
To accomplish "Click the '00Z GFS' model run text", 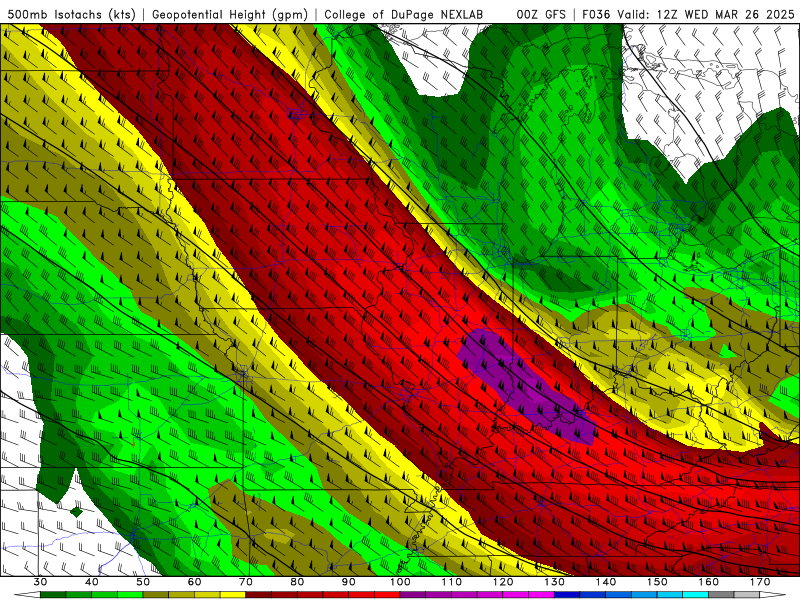I will coord(541,14).
